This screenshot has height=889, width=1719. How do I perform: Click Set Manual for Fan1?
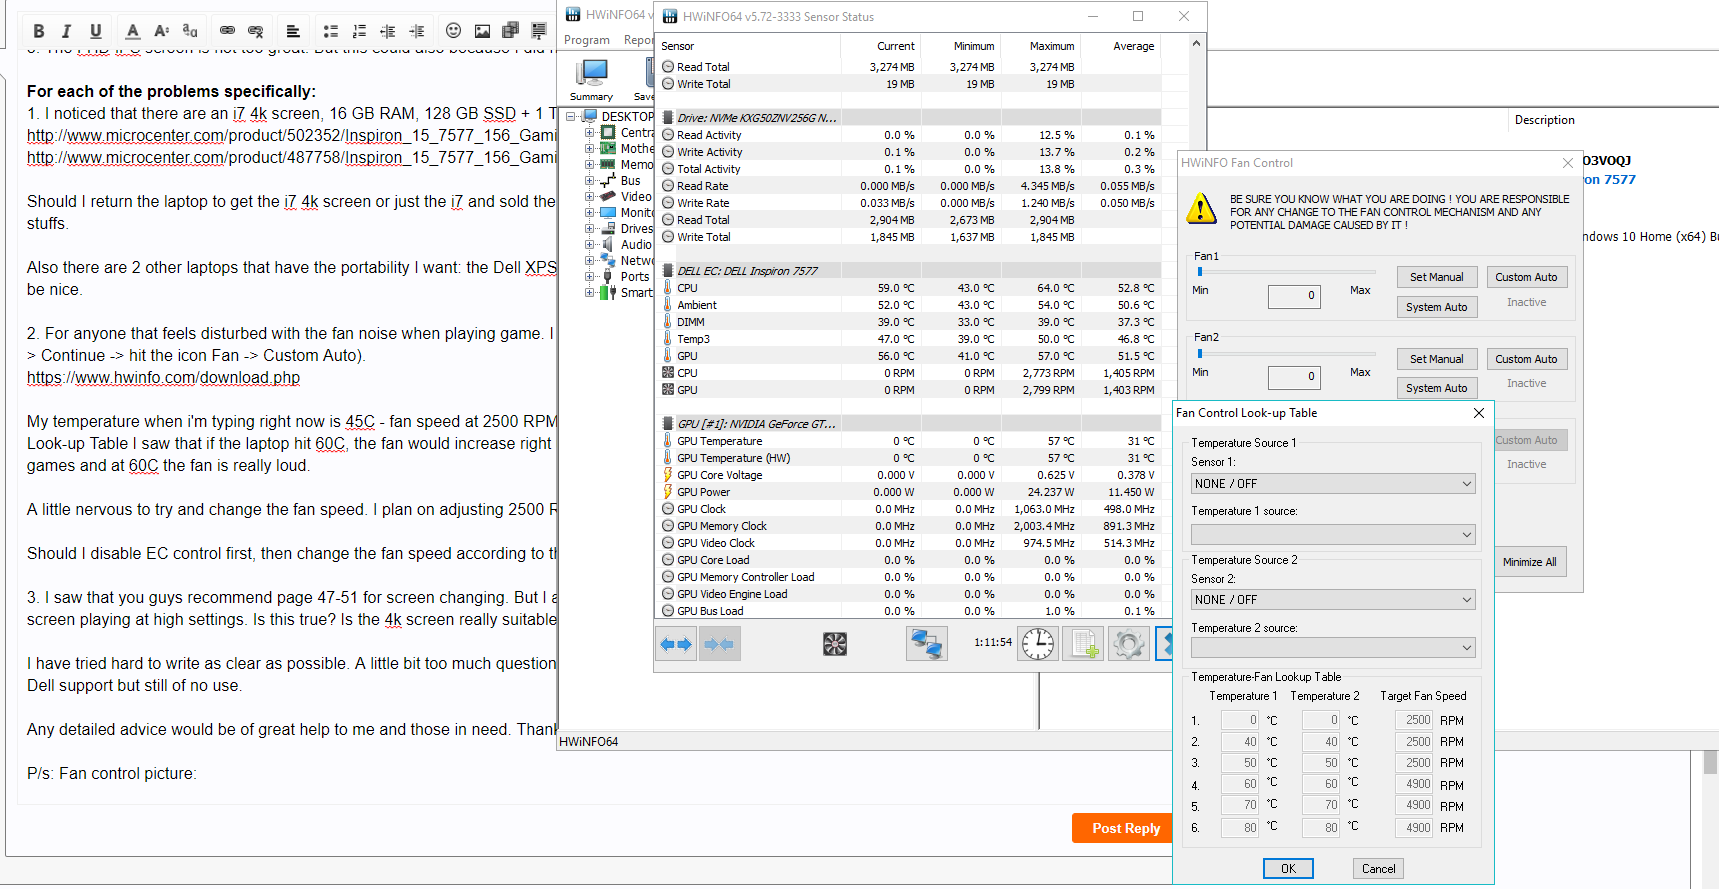click(1436, 277)
